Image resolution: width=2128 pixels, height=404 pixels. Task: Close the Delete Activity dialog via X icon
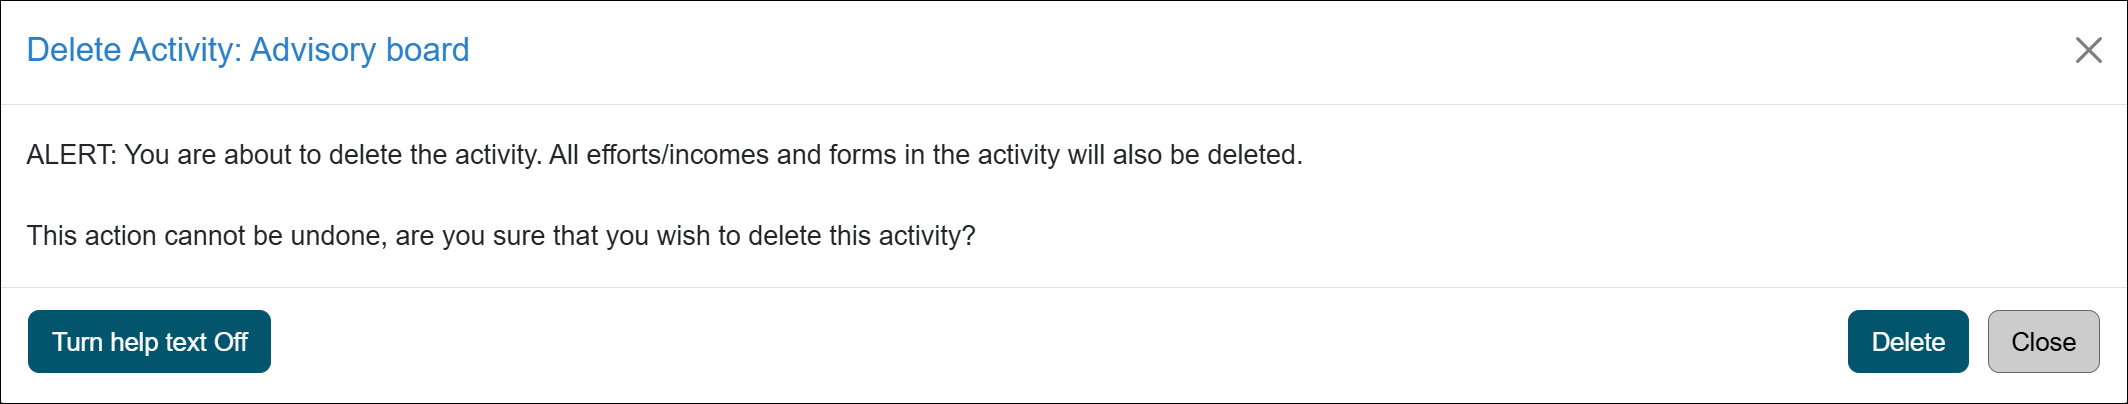coord(2088,50)
